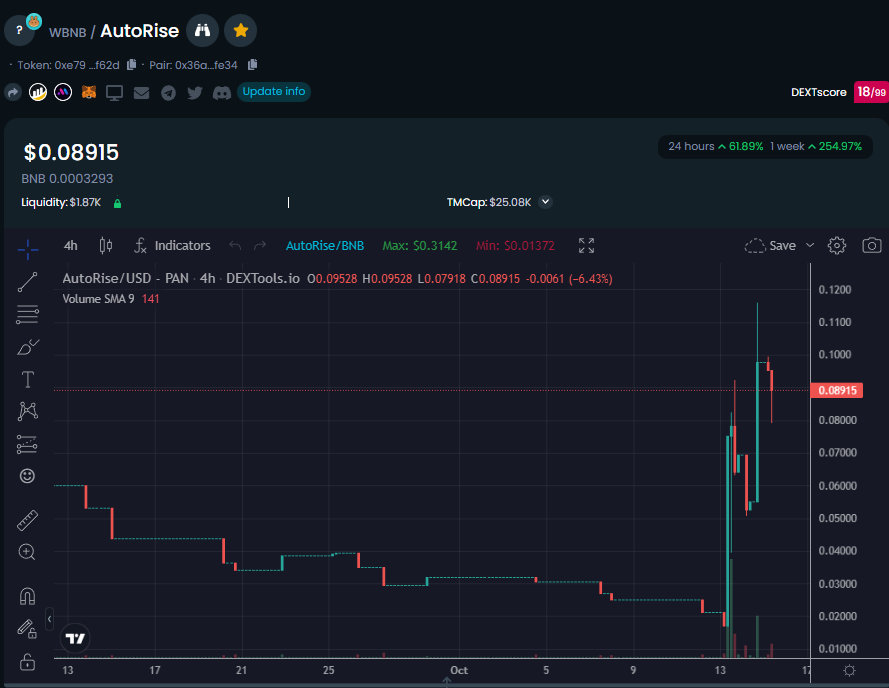Toggle the favorite star for AutoRise

pos(240,31)
